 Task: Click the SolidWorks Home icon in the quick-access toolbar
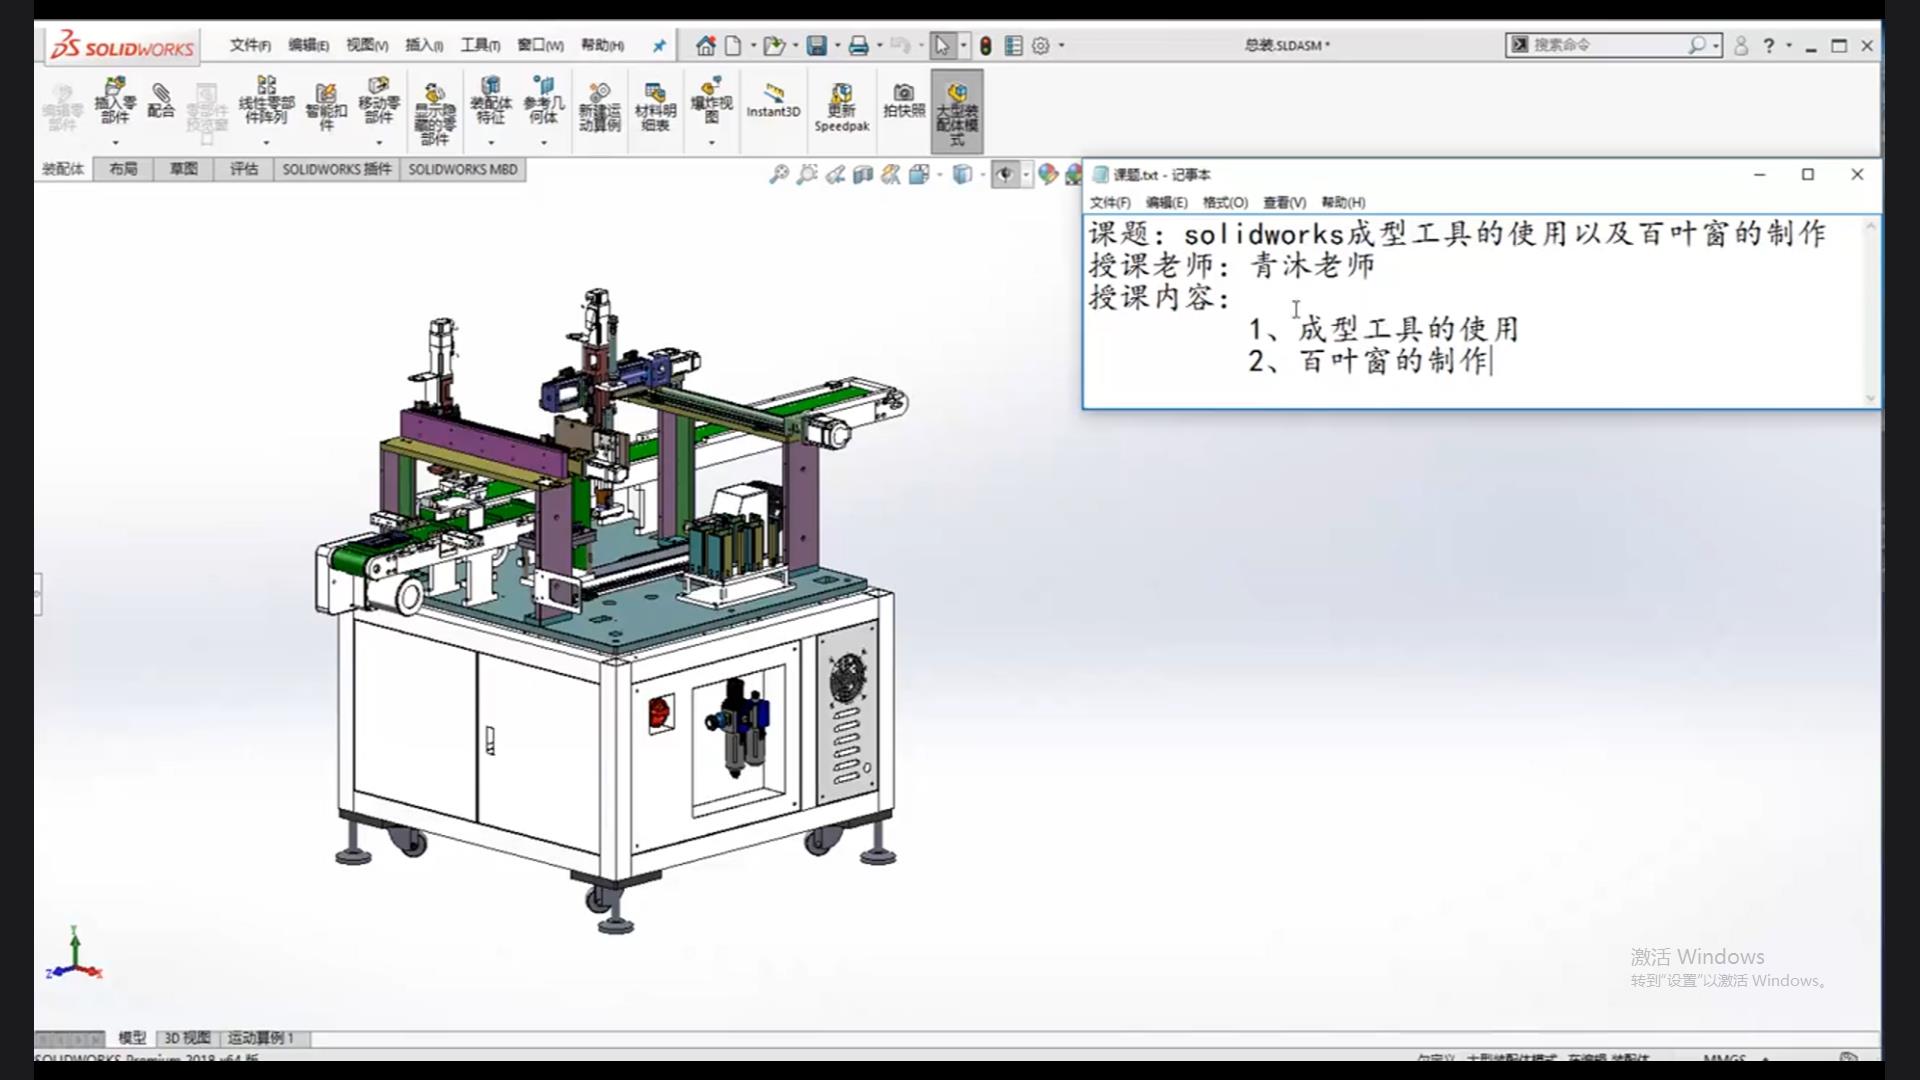pos(706,45)
